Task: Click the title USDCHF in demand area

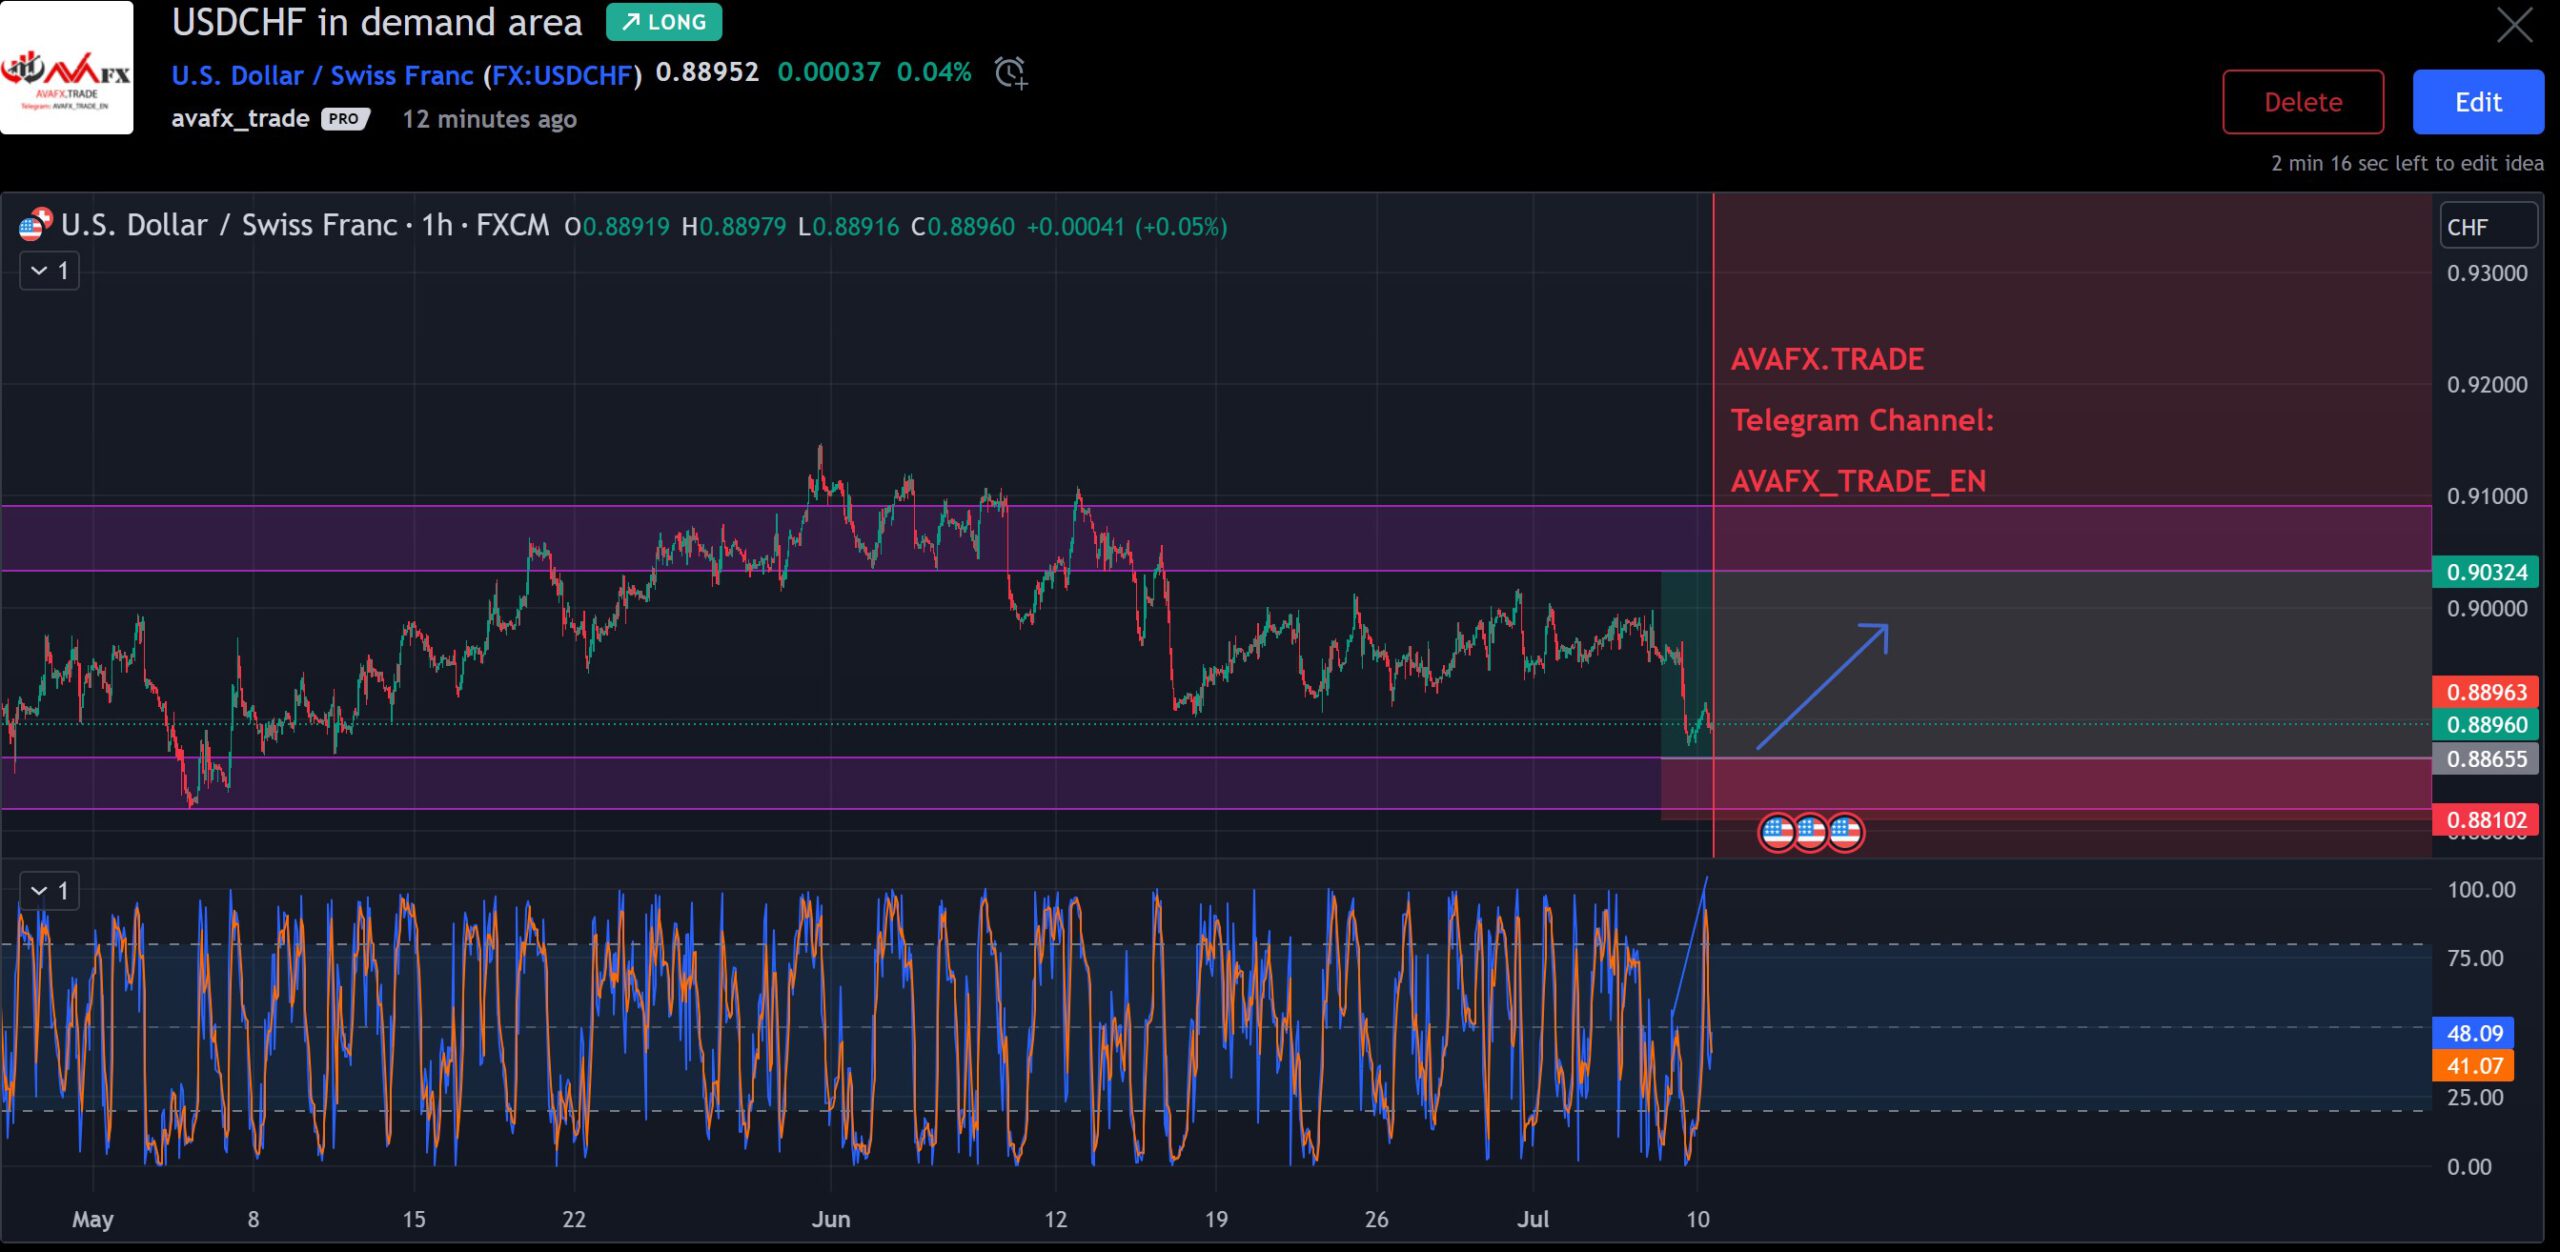Action: coord(377,23)
